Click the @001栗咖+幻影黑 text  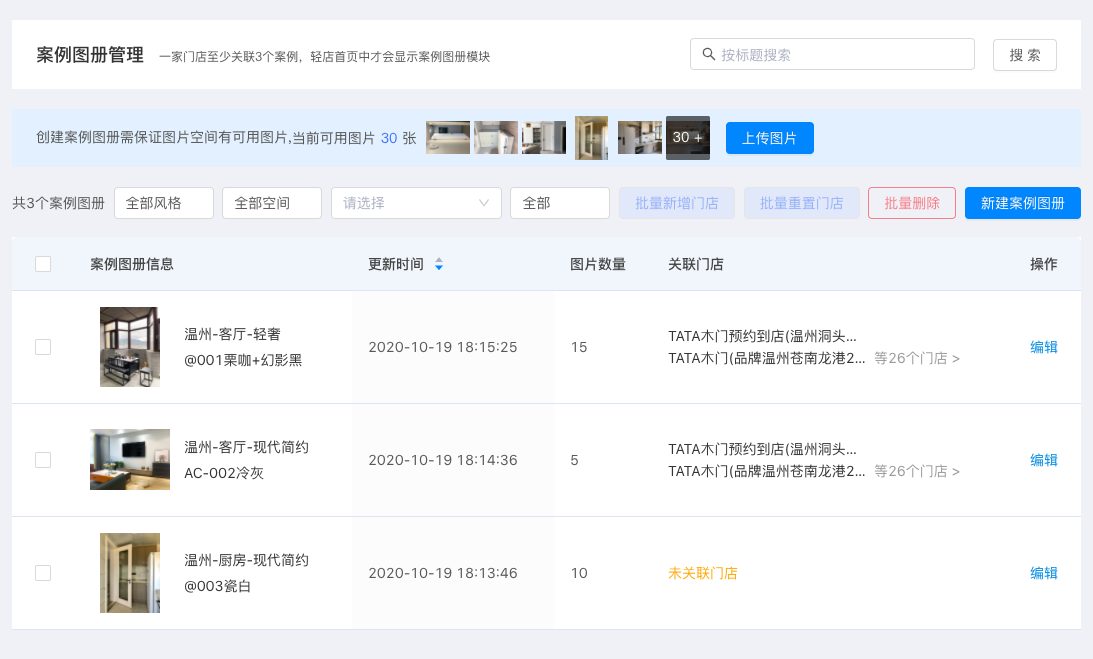tap(243, 360)
